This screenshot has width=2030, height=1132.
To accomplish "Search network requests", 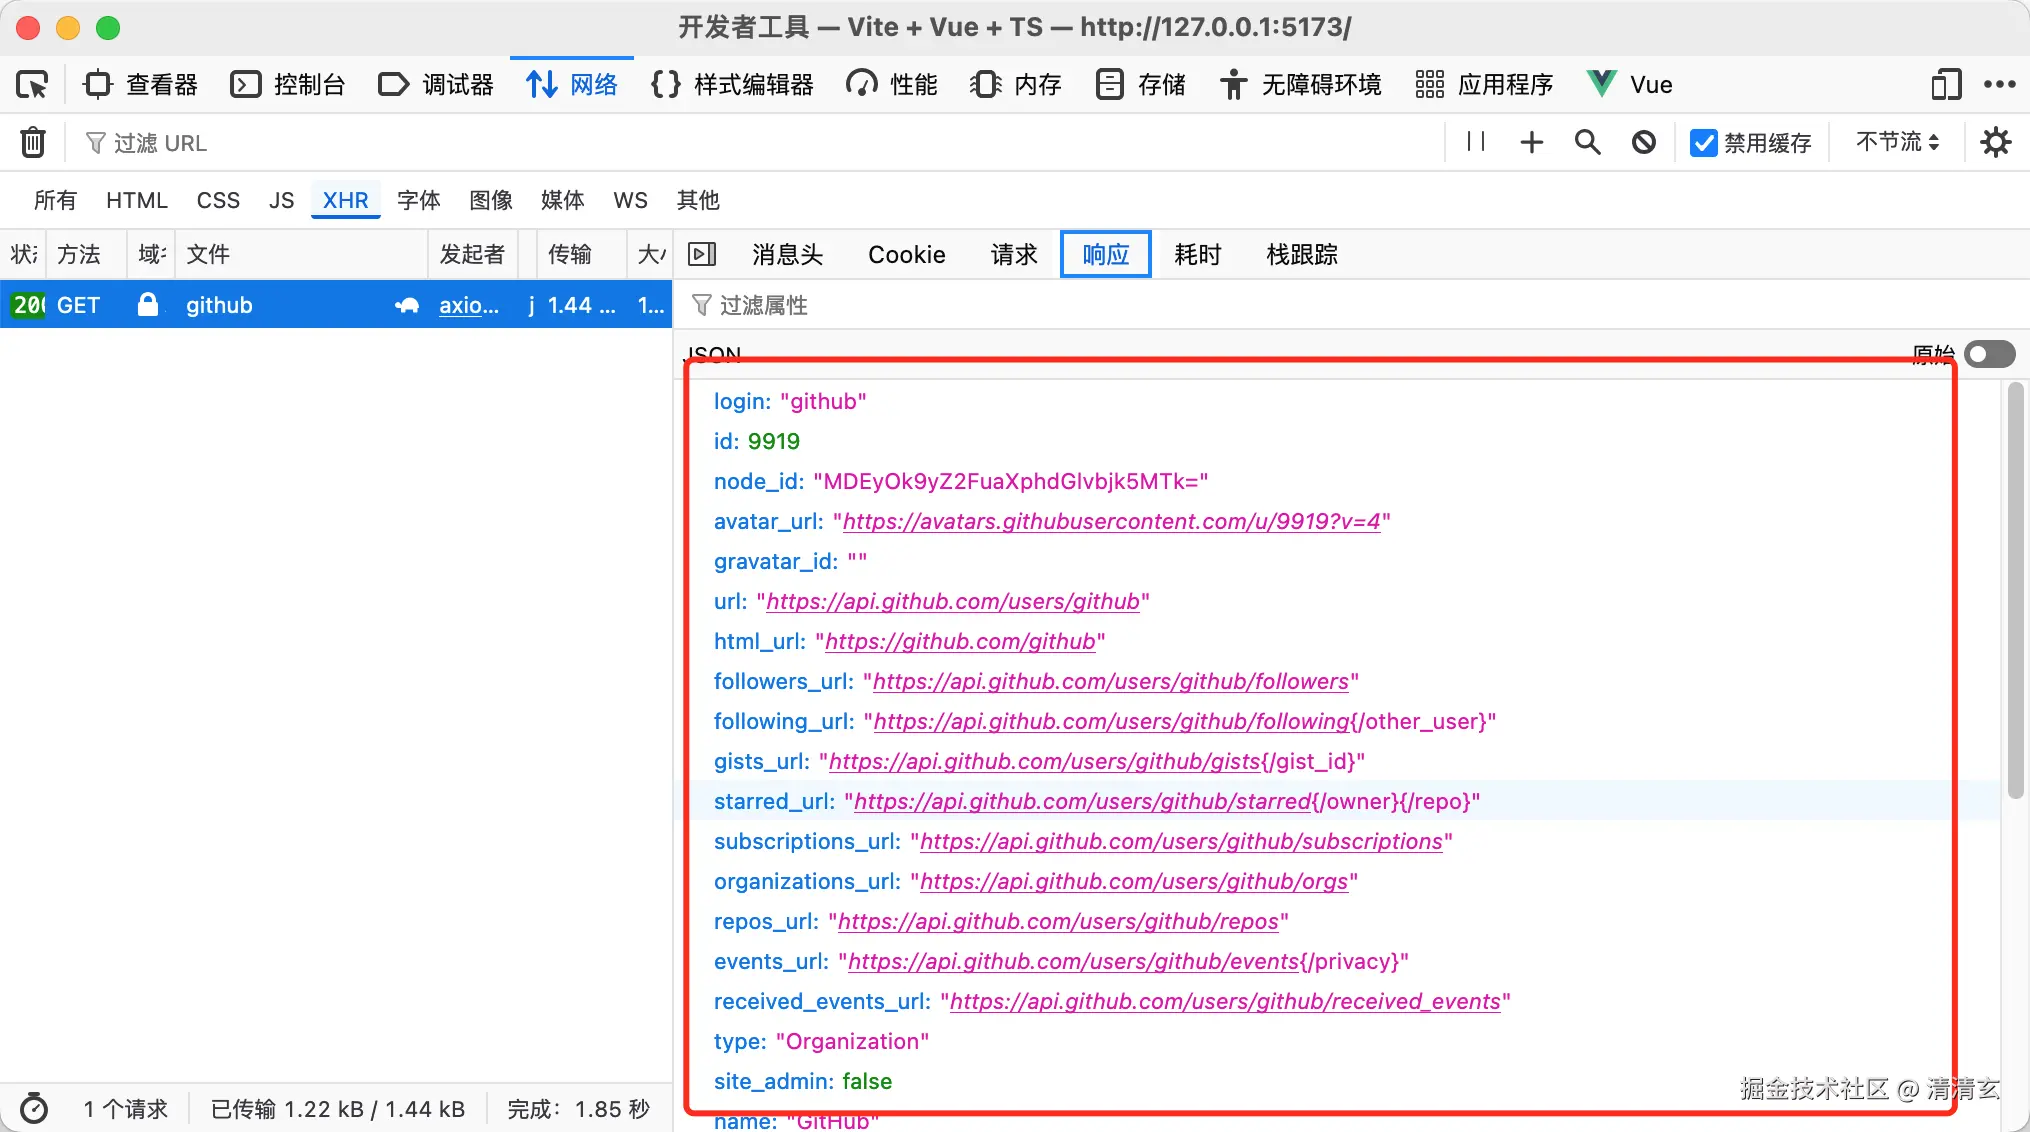I will (x=1587, y=142).
